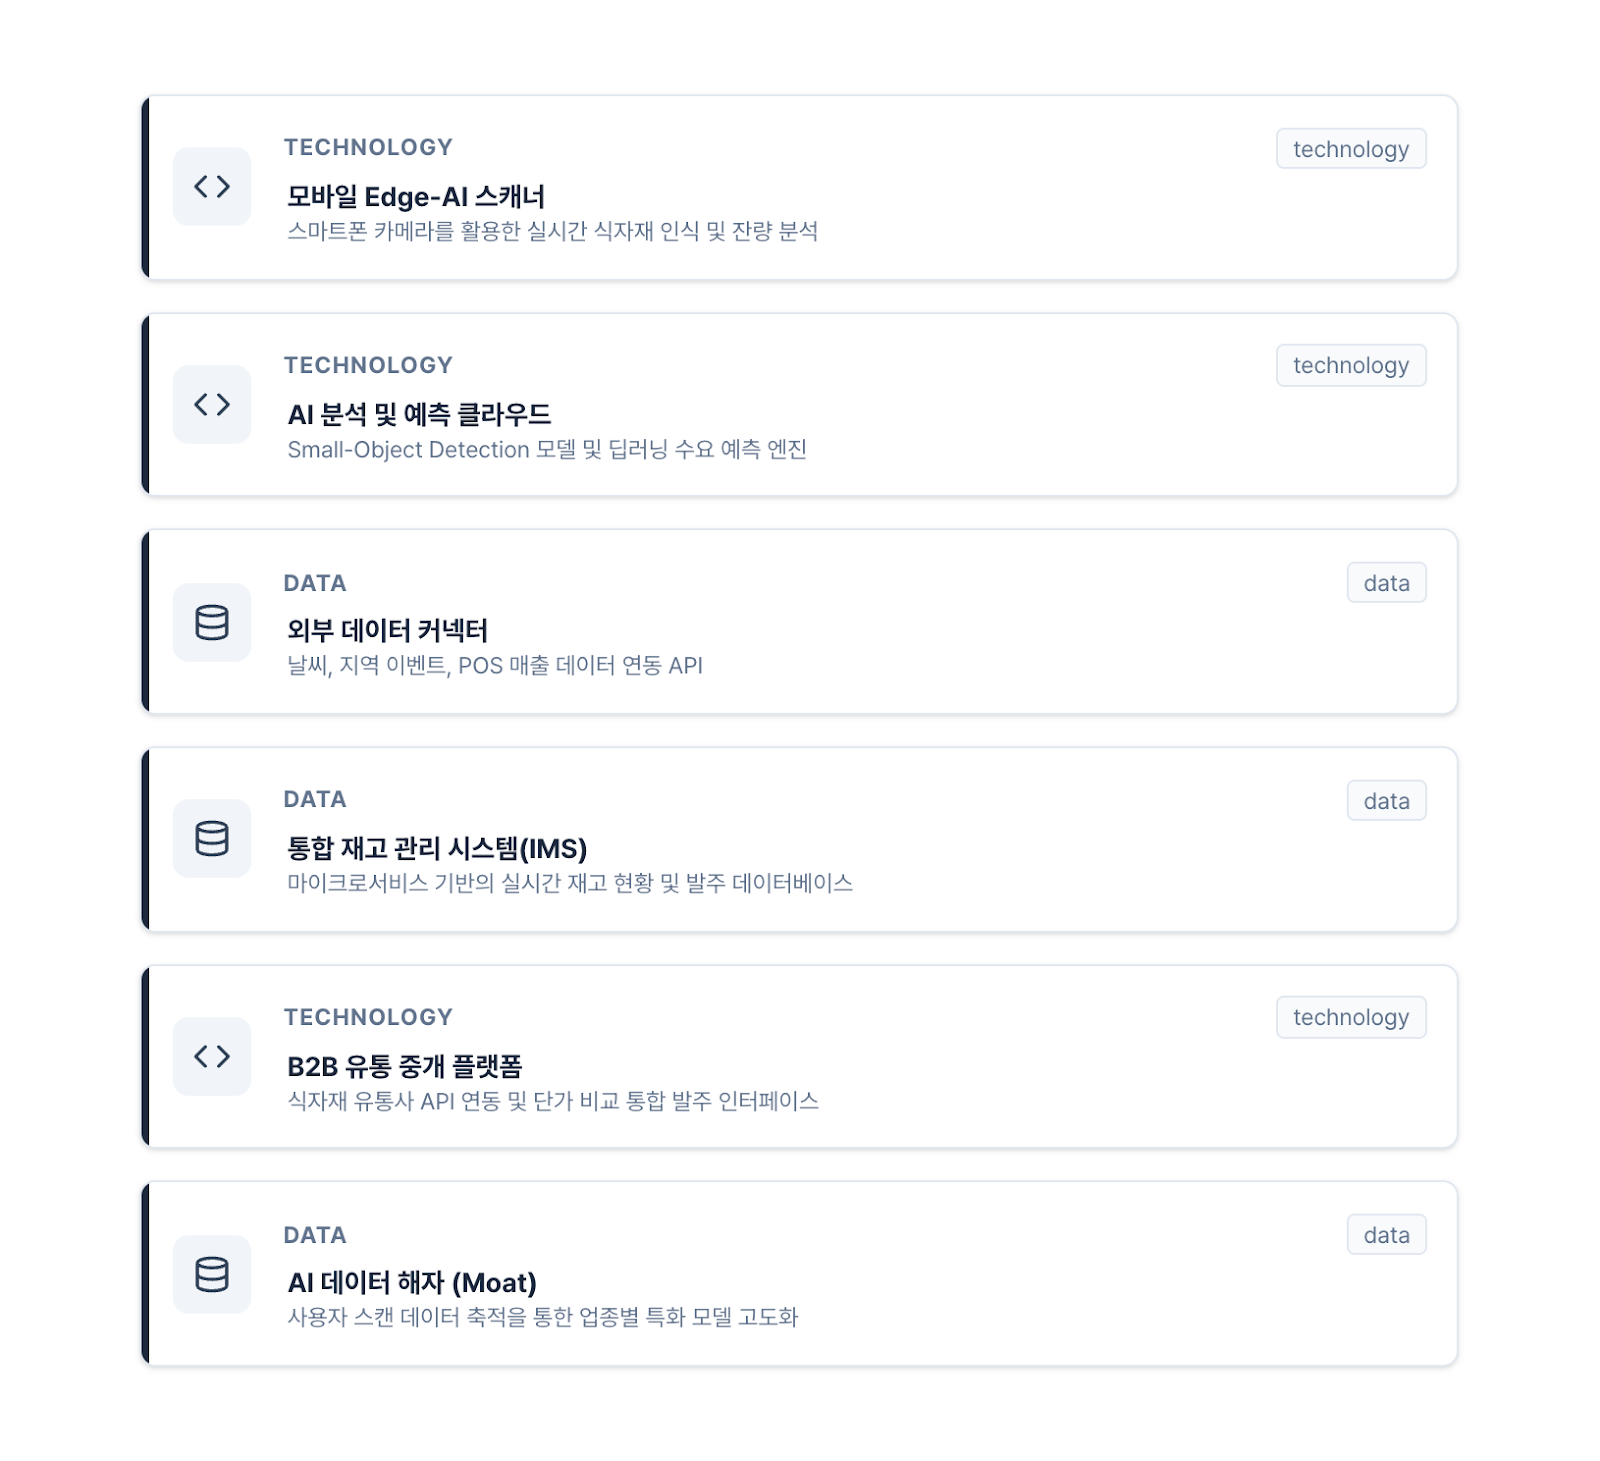1600x1461 pixels.
Task: Click the data tag on 통합 재고 관리 시스템 card
Action: coord(1386,801)
